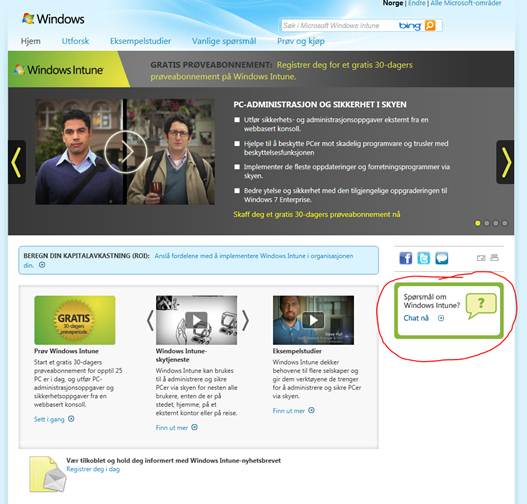Open the chat bubble share icon
The image size is (527, 504).
[x=442, y=258]
